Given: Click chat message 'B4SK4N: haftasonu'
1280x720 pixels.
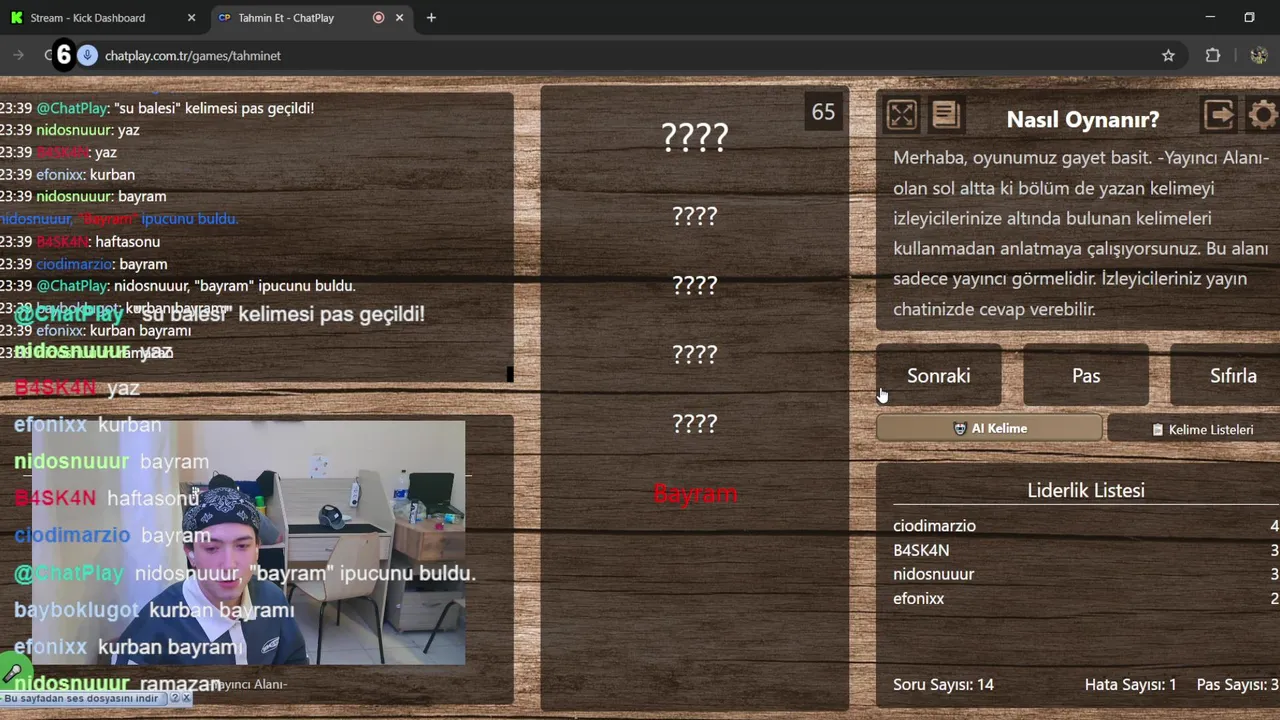Looking at the screenshot, I should 80,242.
